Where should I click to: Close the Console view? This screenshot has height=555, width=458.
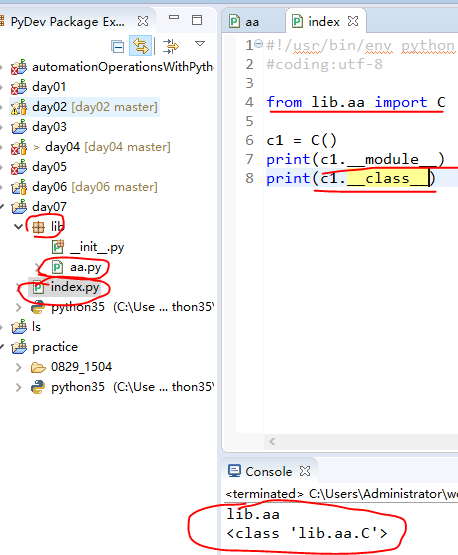[305, 471]
